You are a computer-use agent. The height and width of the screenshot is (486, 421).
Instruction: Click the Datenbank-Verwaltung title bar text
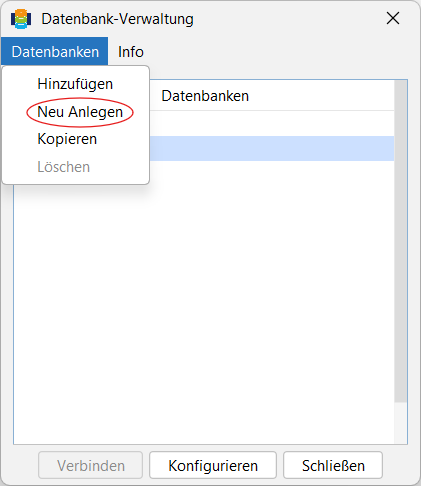click(117, 19)
